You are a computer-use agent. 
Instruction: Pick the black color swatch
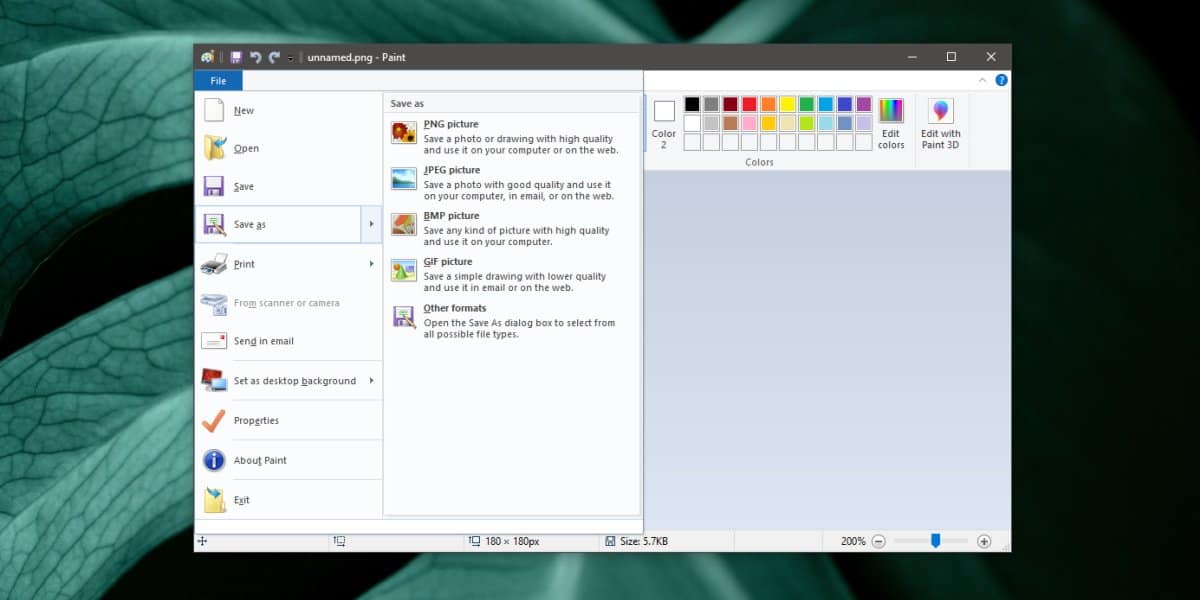(x=692, y=104)
